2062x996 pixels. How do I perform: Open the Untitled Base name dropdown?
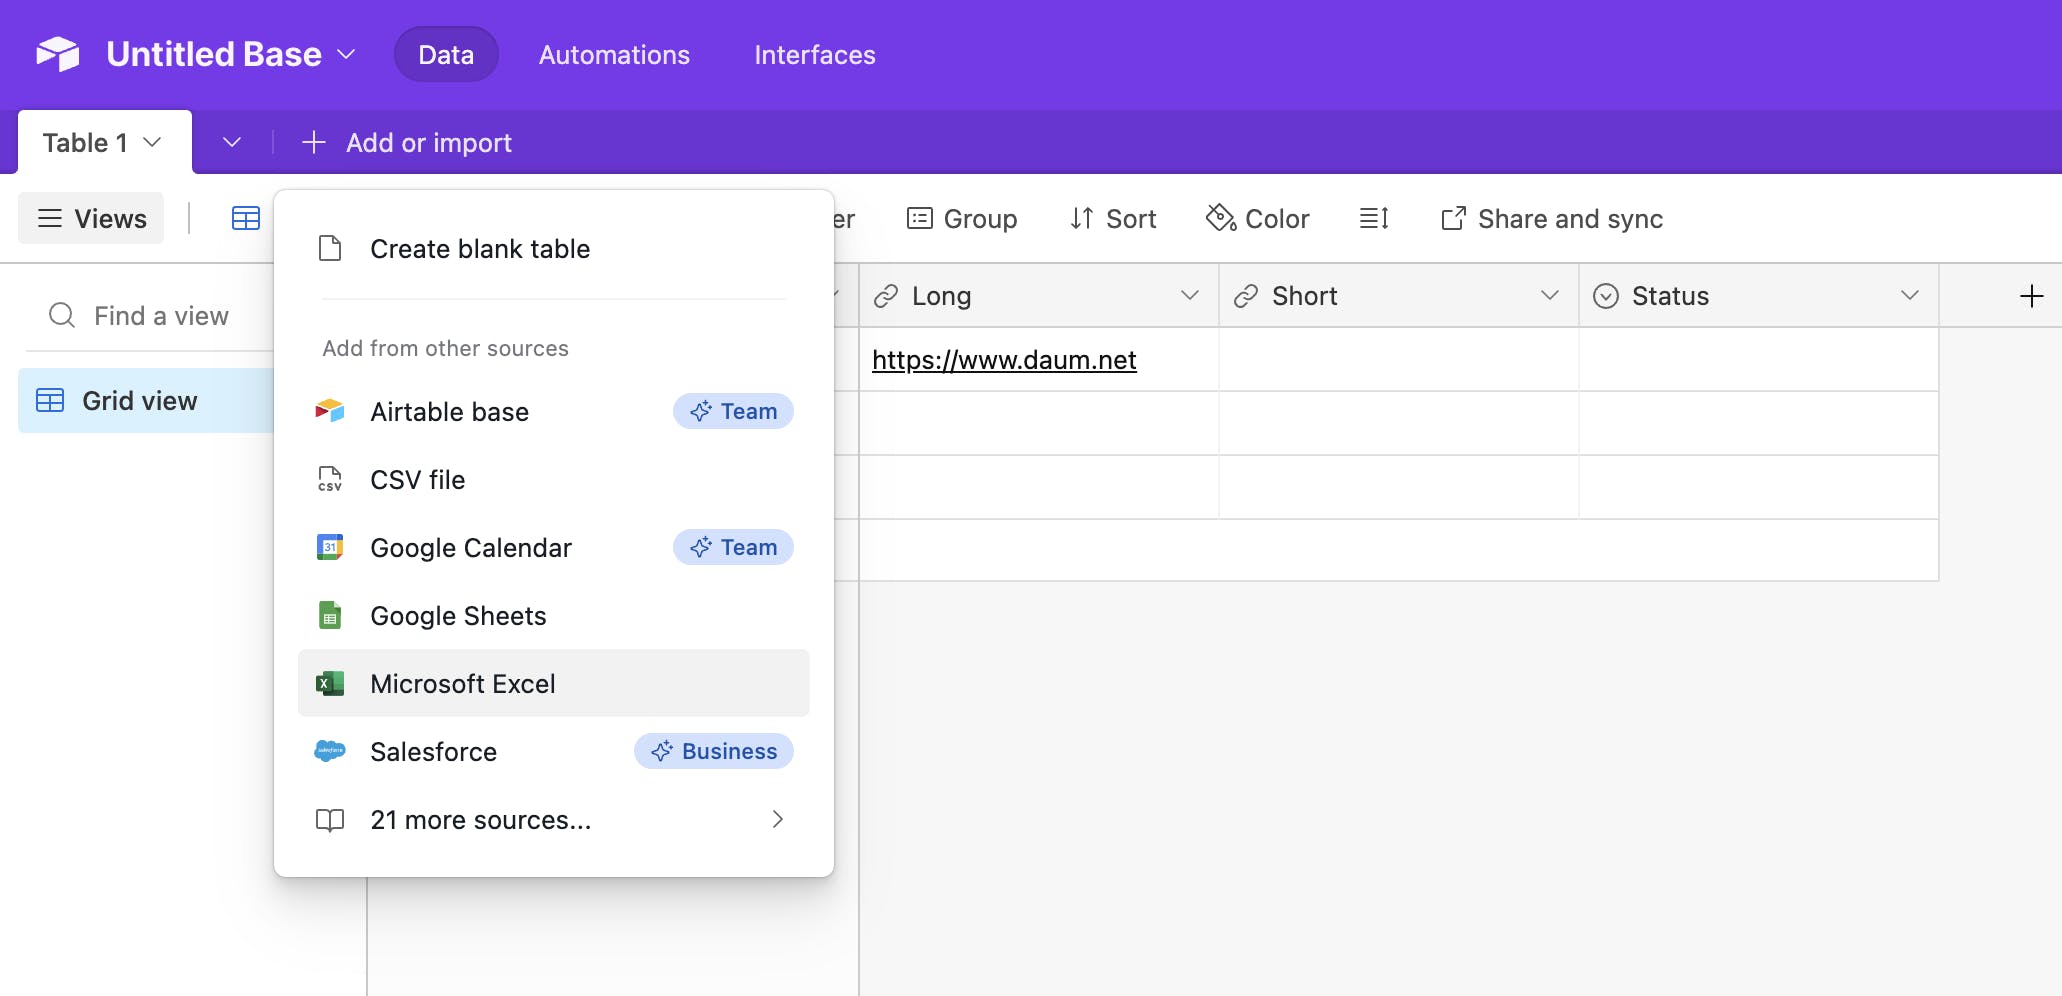pyautogui.click(x=346, y=54)
